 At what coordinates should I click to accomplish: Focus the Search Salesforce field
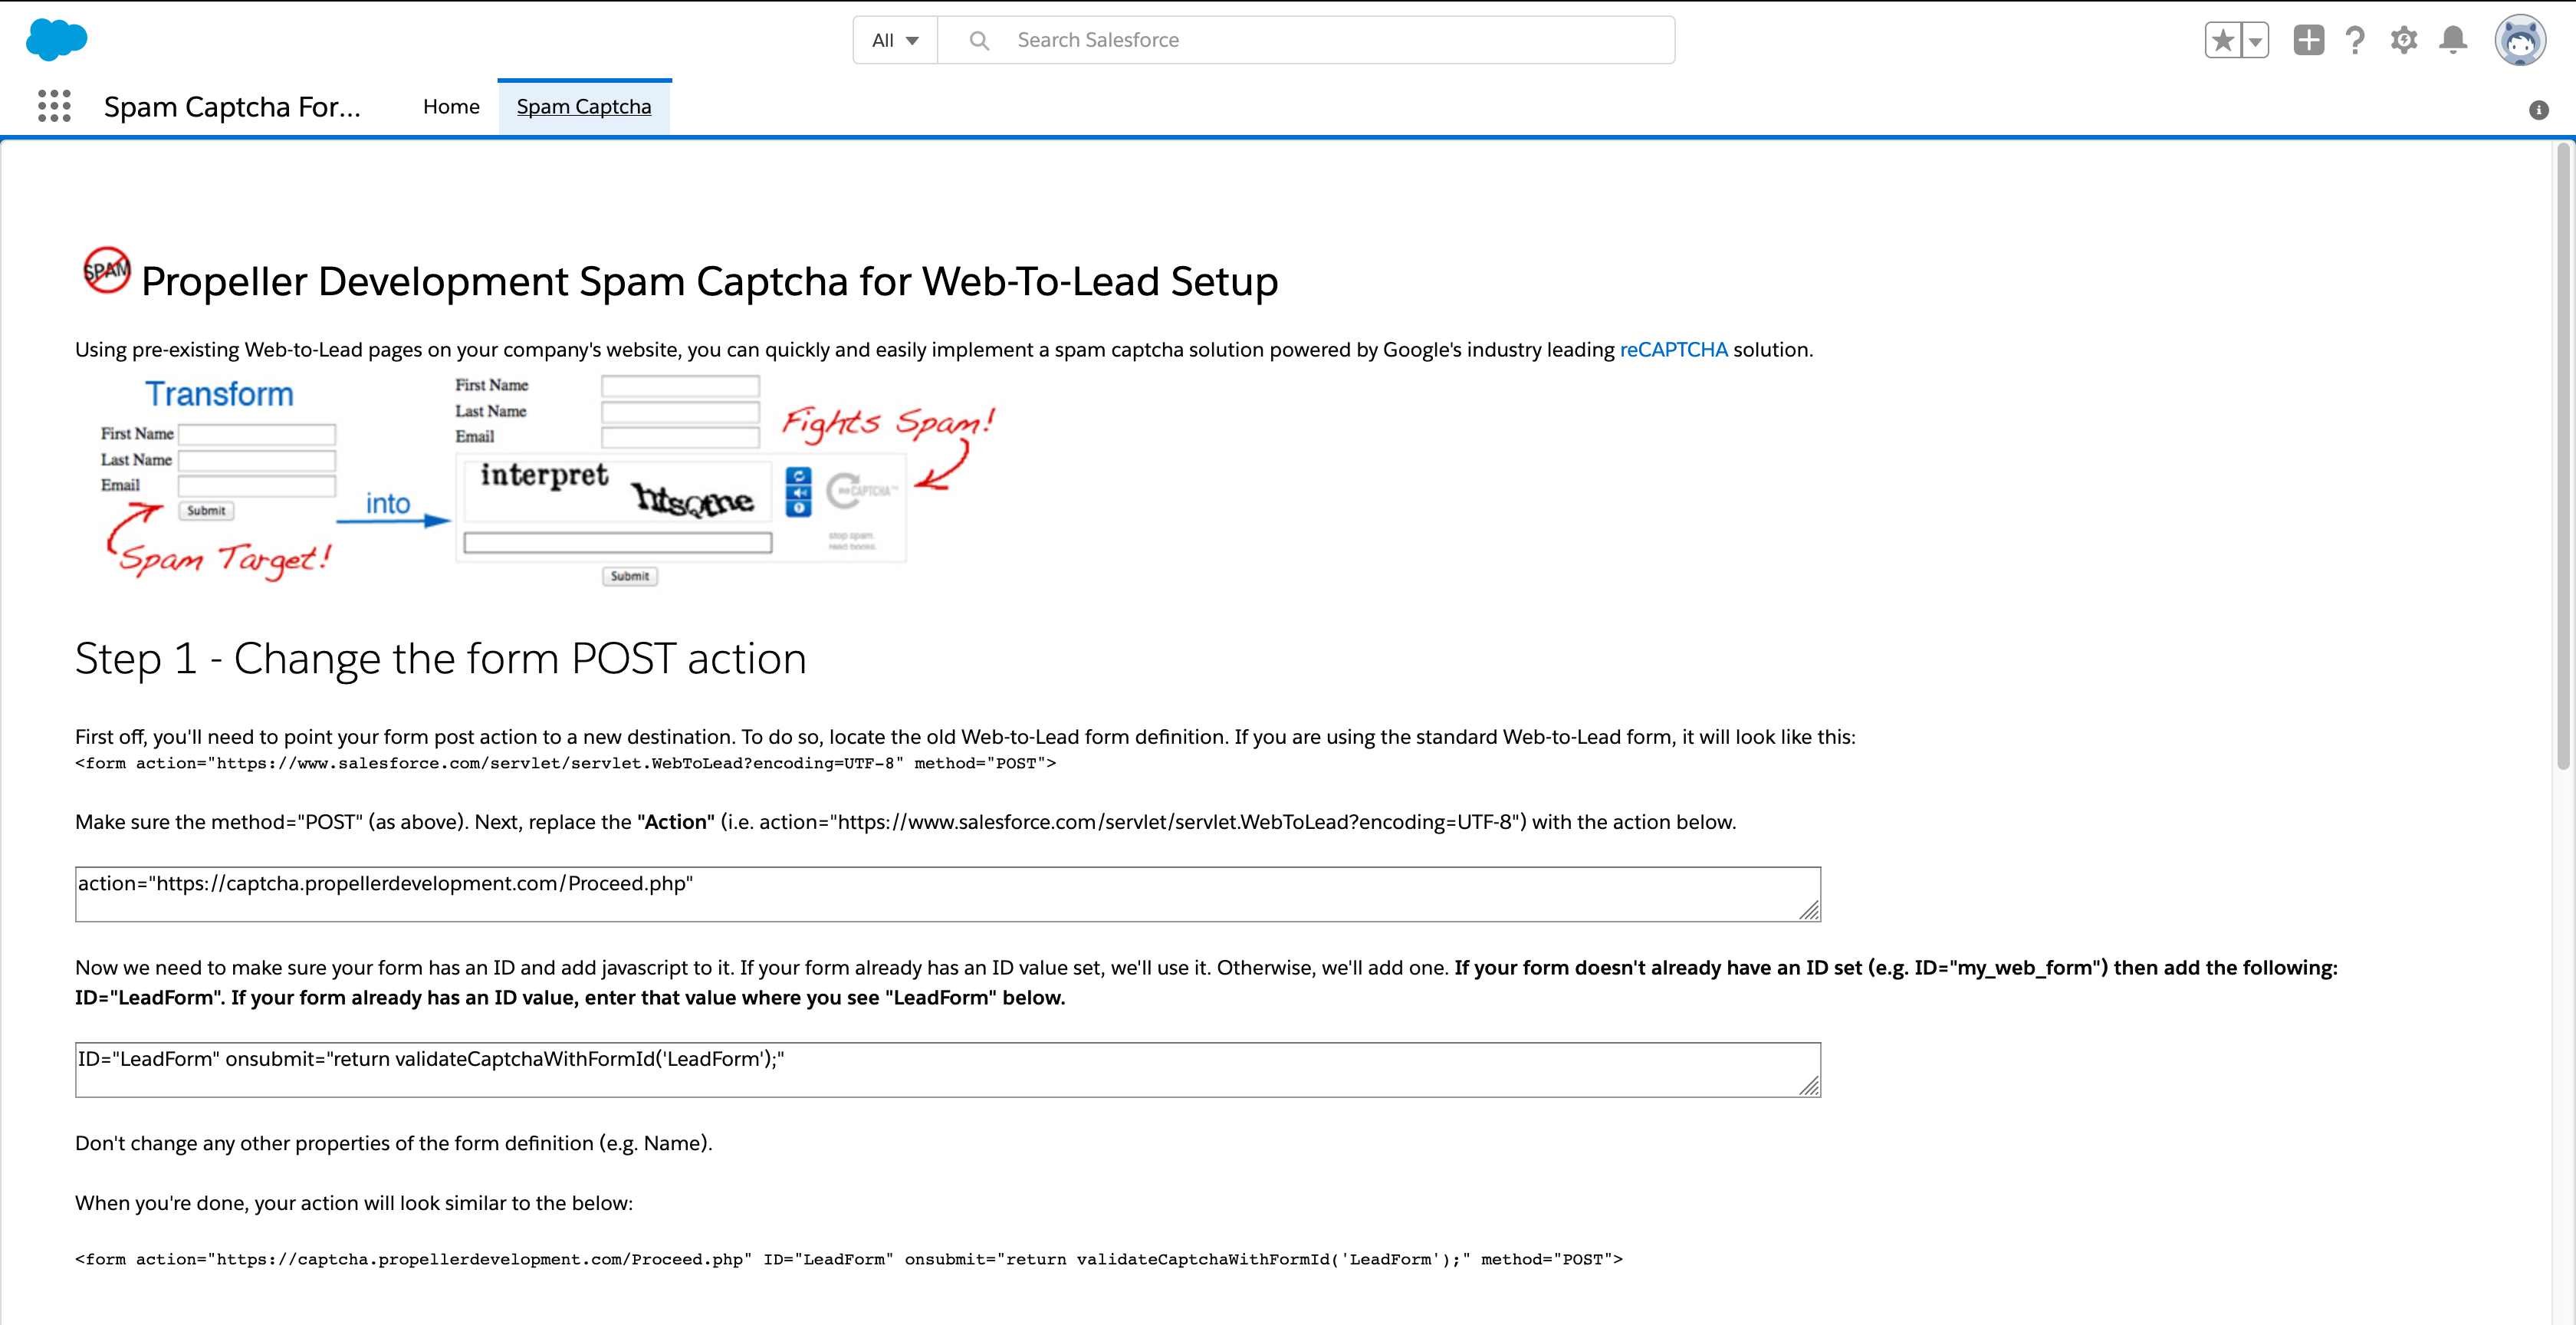[x=1306, y=40]
